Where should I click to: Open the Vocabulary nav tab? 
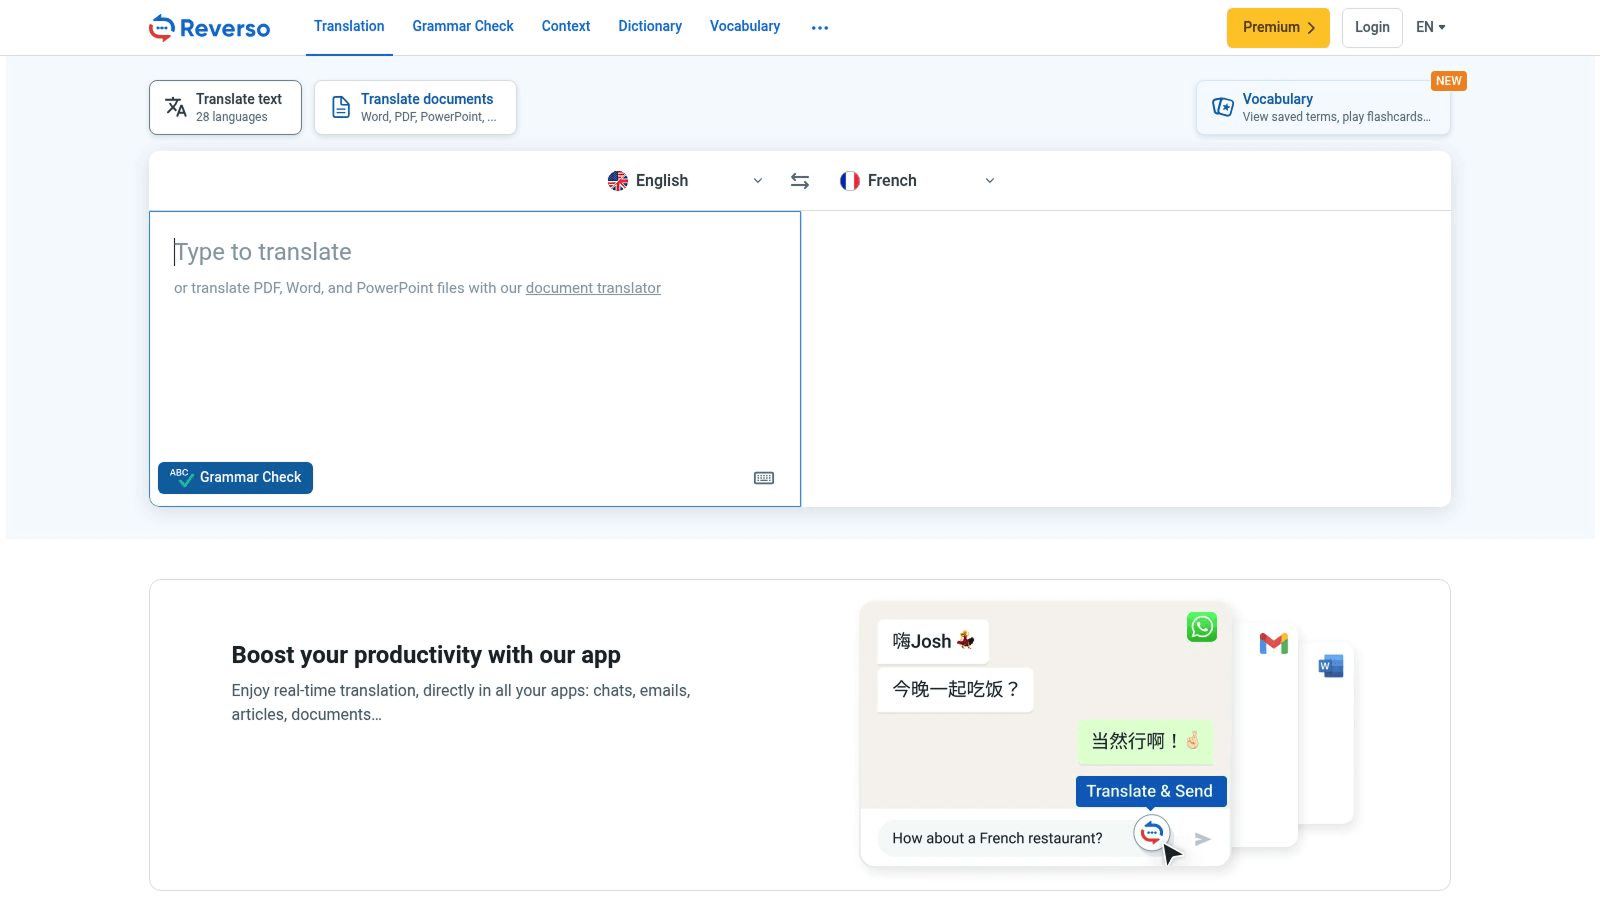click(x=745, y=27)
